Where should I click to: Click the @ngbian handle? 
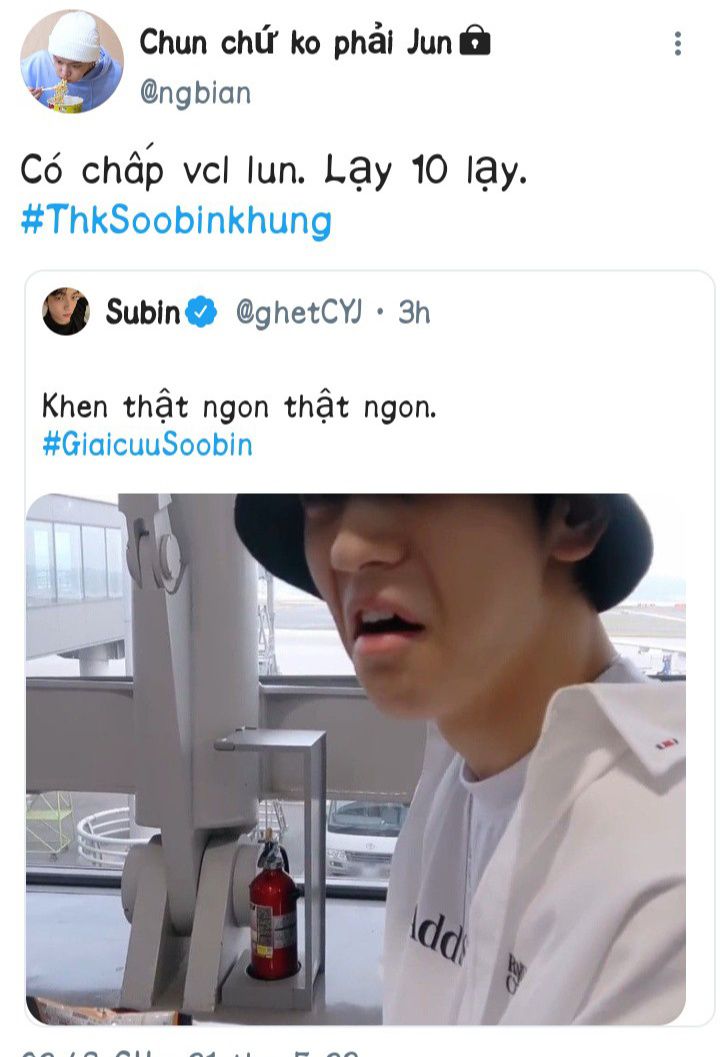[195, 93]
